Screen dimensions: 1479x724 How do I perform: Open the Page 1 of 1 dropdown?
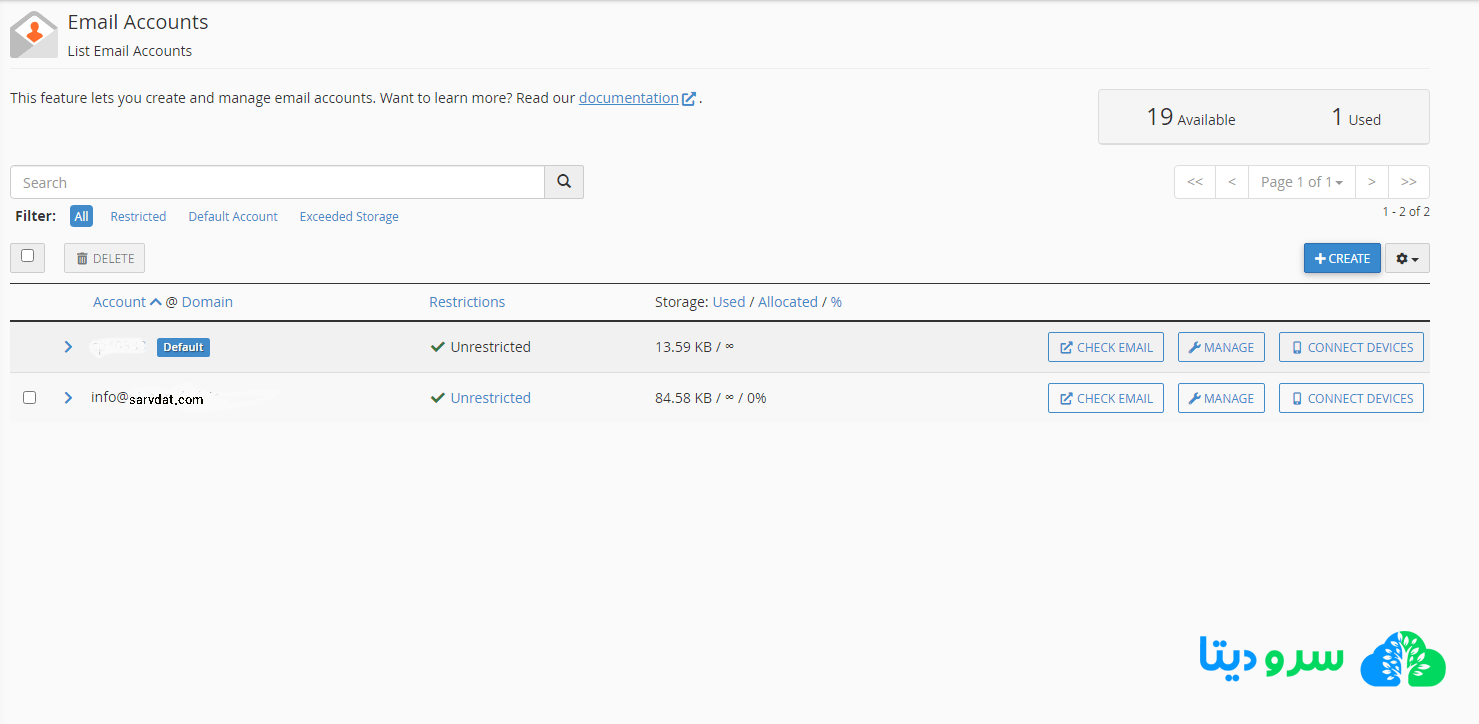click(x=1301, y=182)
